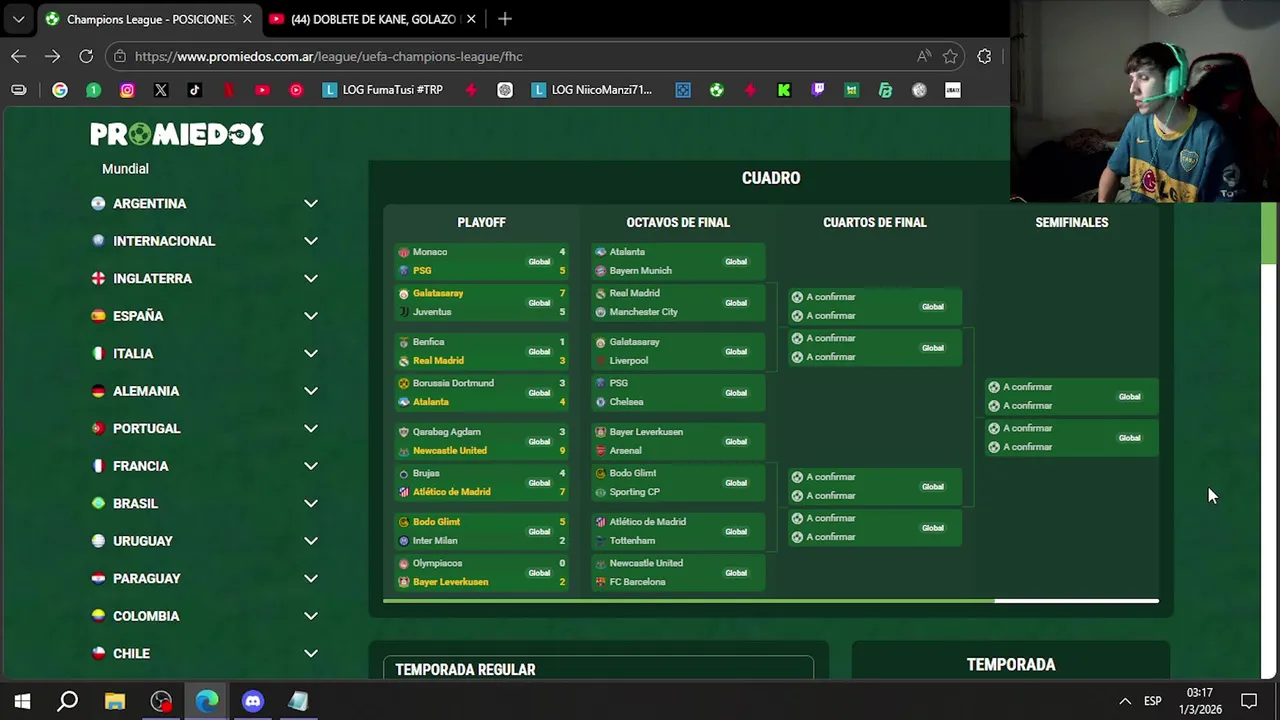The width and height of the screenshot is (1280, 720).
Task: Open Global for Newcastle United vs FC Barcelona
Action: click(x=736, y=573)
